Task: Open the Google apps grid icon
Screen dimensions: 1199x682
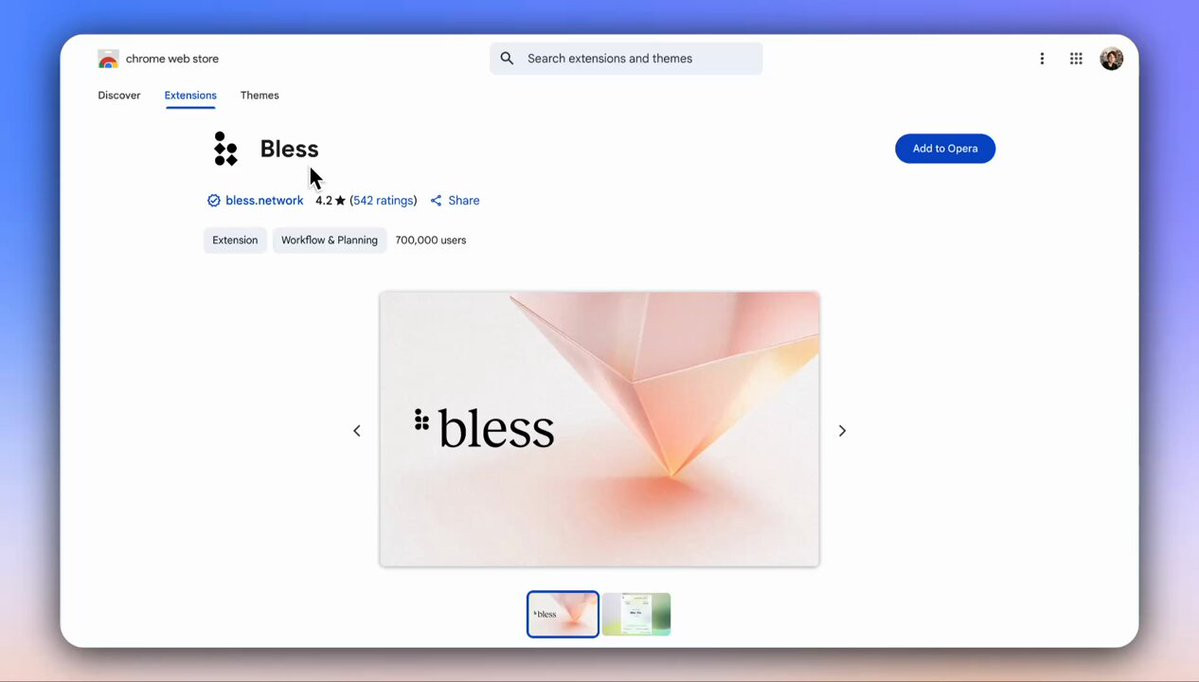Action: (x=1076, y=59)
